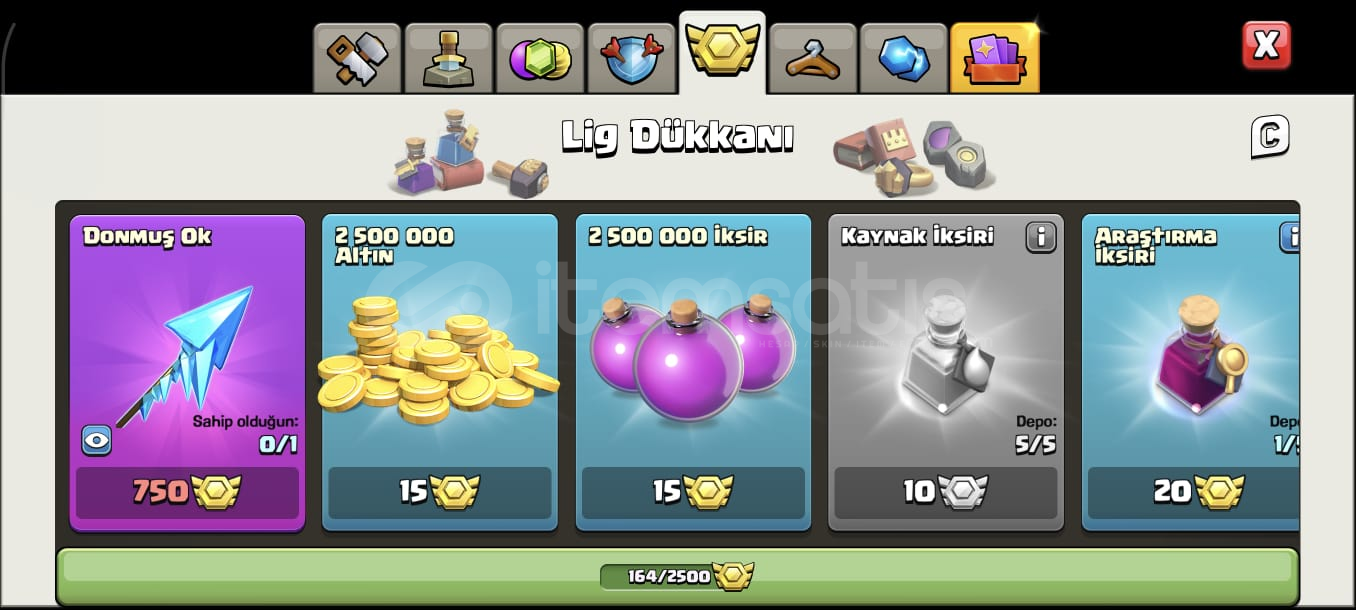Open the gems and resources tab

539,58
